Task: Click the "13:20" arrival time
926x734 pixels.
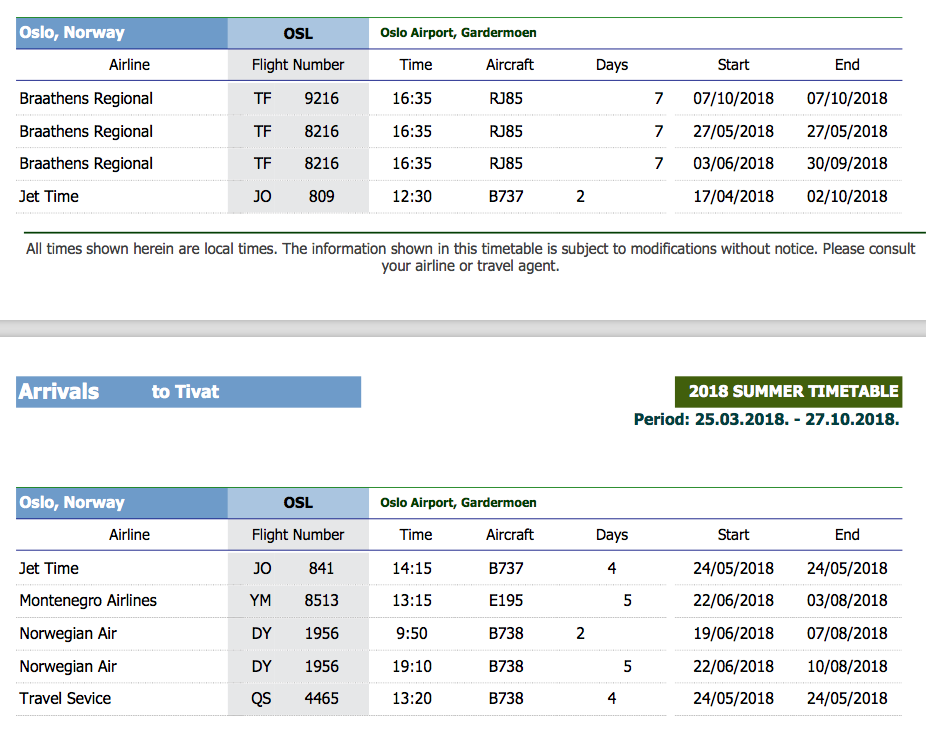Action: pos(412,698)
